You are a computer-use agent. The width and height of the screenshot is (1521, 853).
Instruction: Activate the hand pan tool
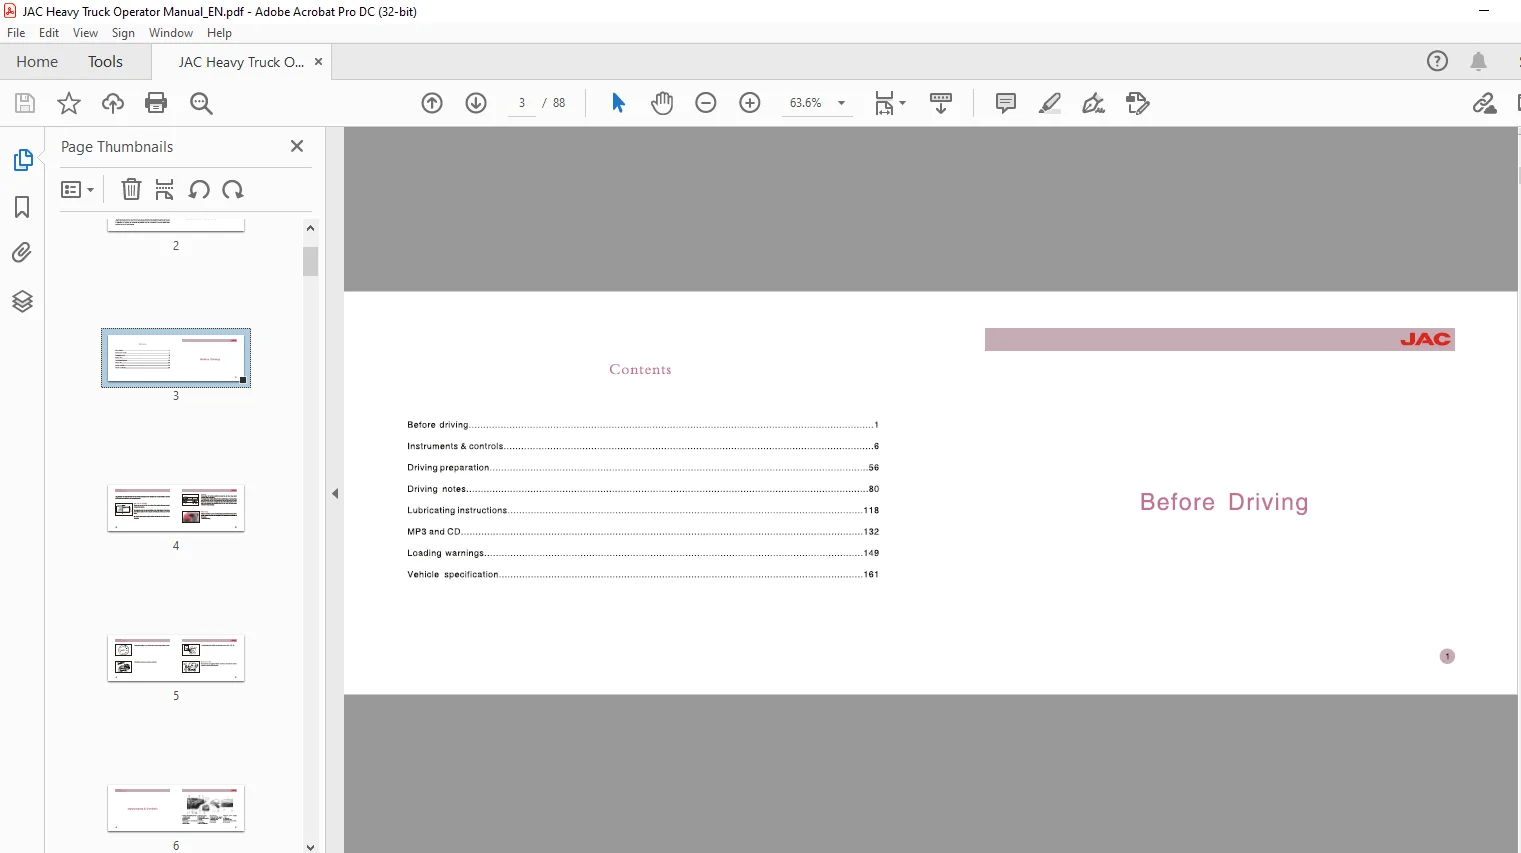click(662, 103)
